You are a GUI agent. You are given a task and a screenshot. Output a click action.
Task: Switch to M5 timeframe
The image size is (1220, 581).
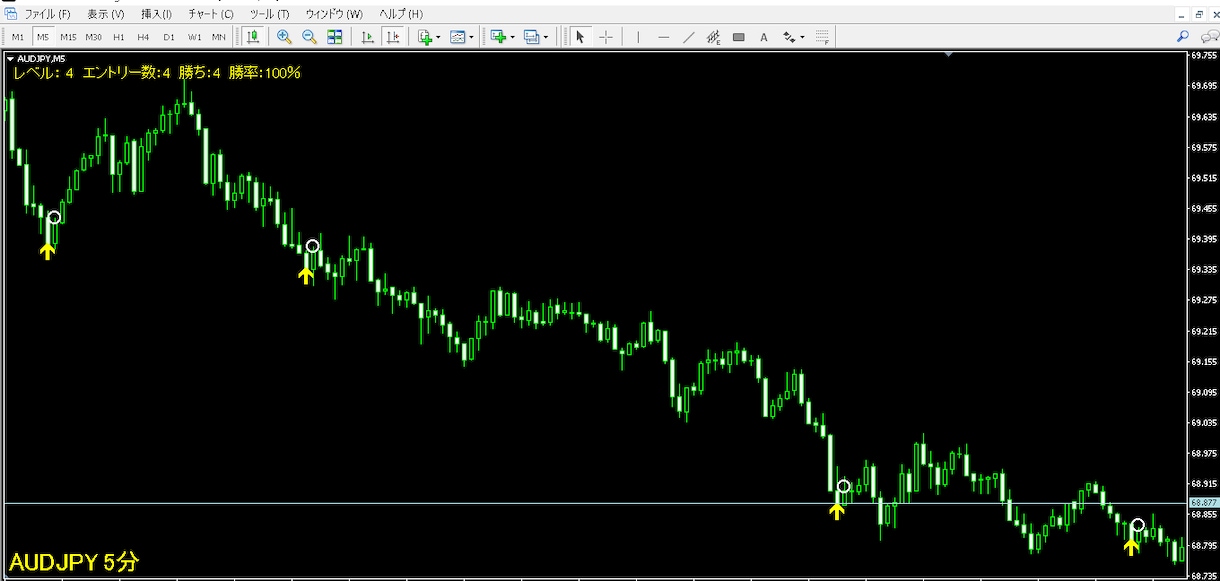pos(43,37)
